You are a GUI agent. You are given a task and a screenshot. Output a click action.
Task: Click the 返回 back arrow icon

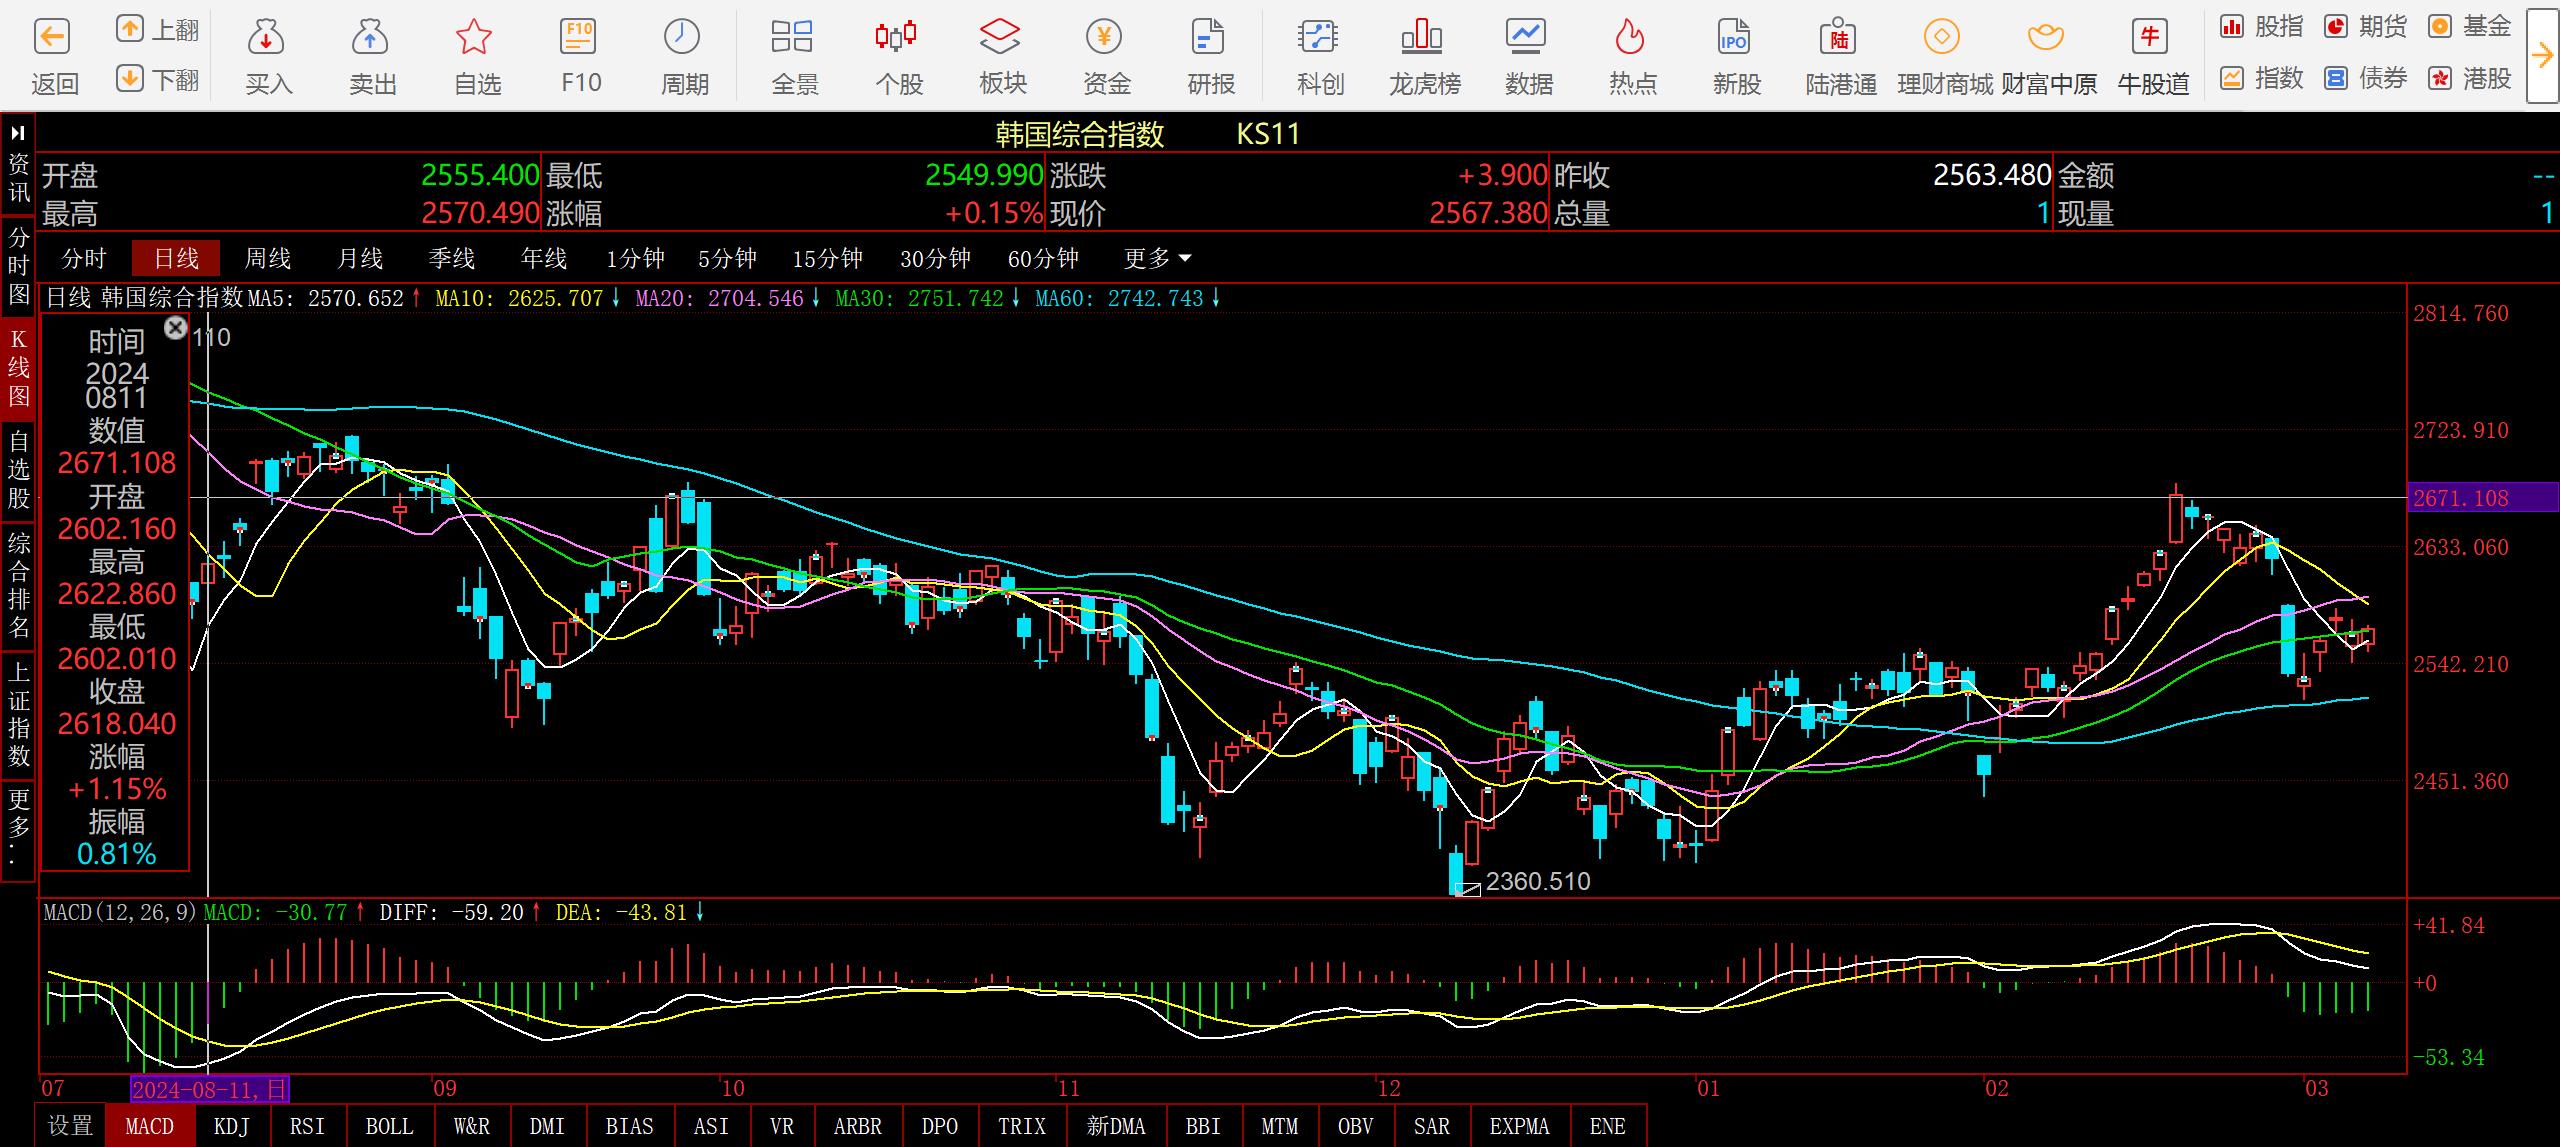tap(52, 39)
